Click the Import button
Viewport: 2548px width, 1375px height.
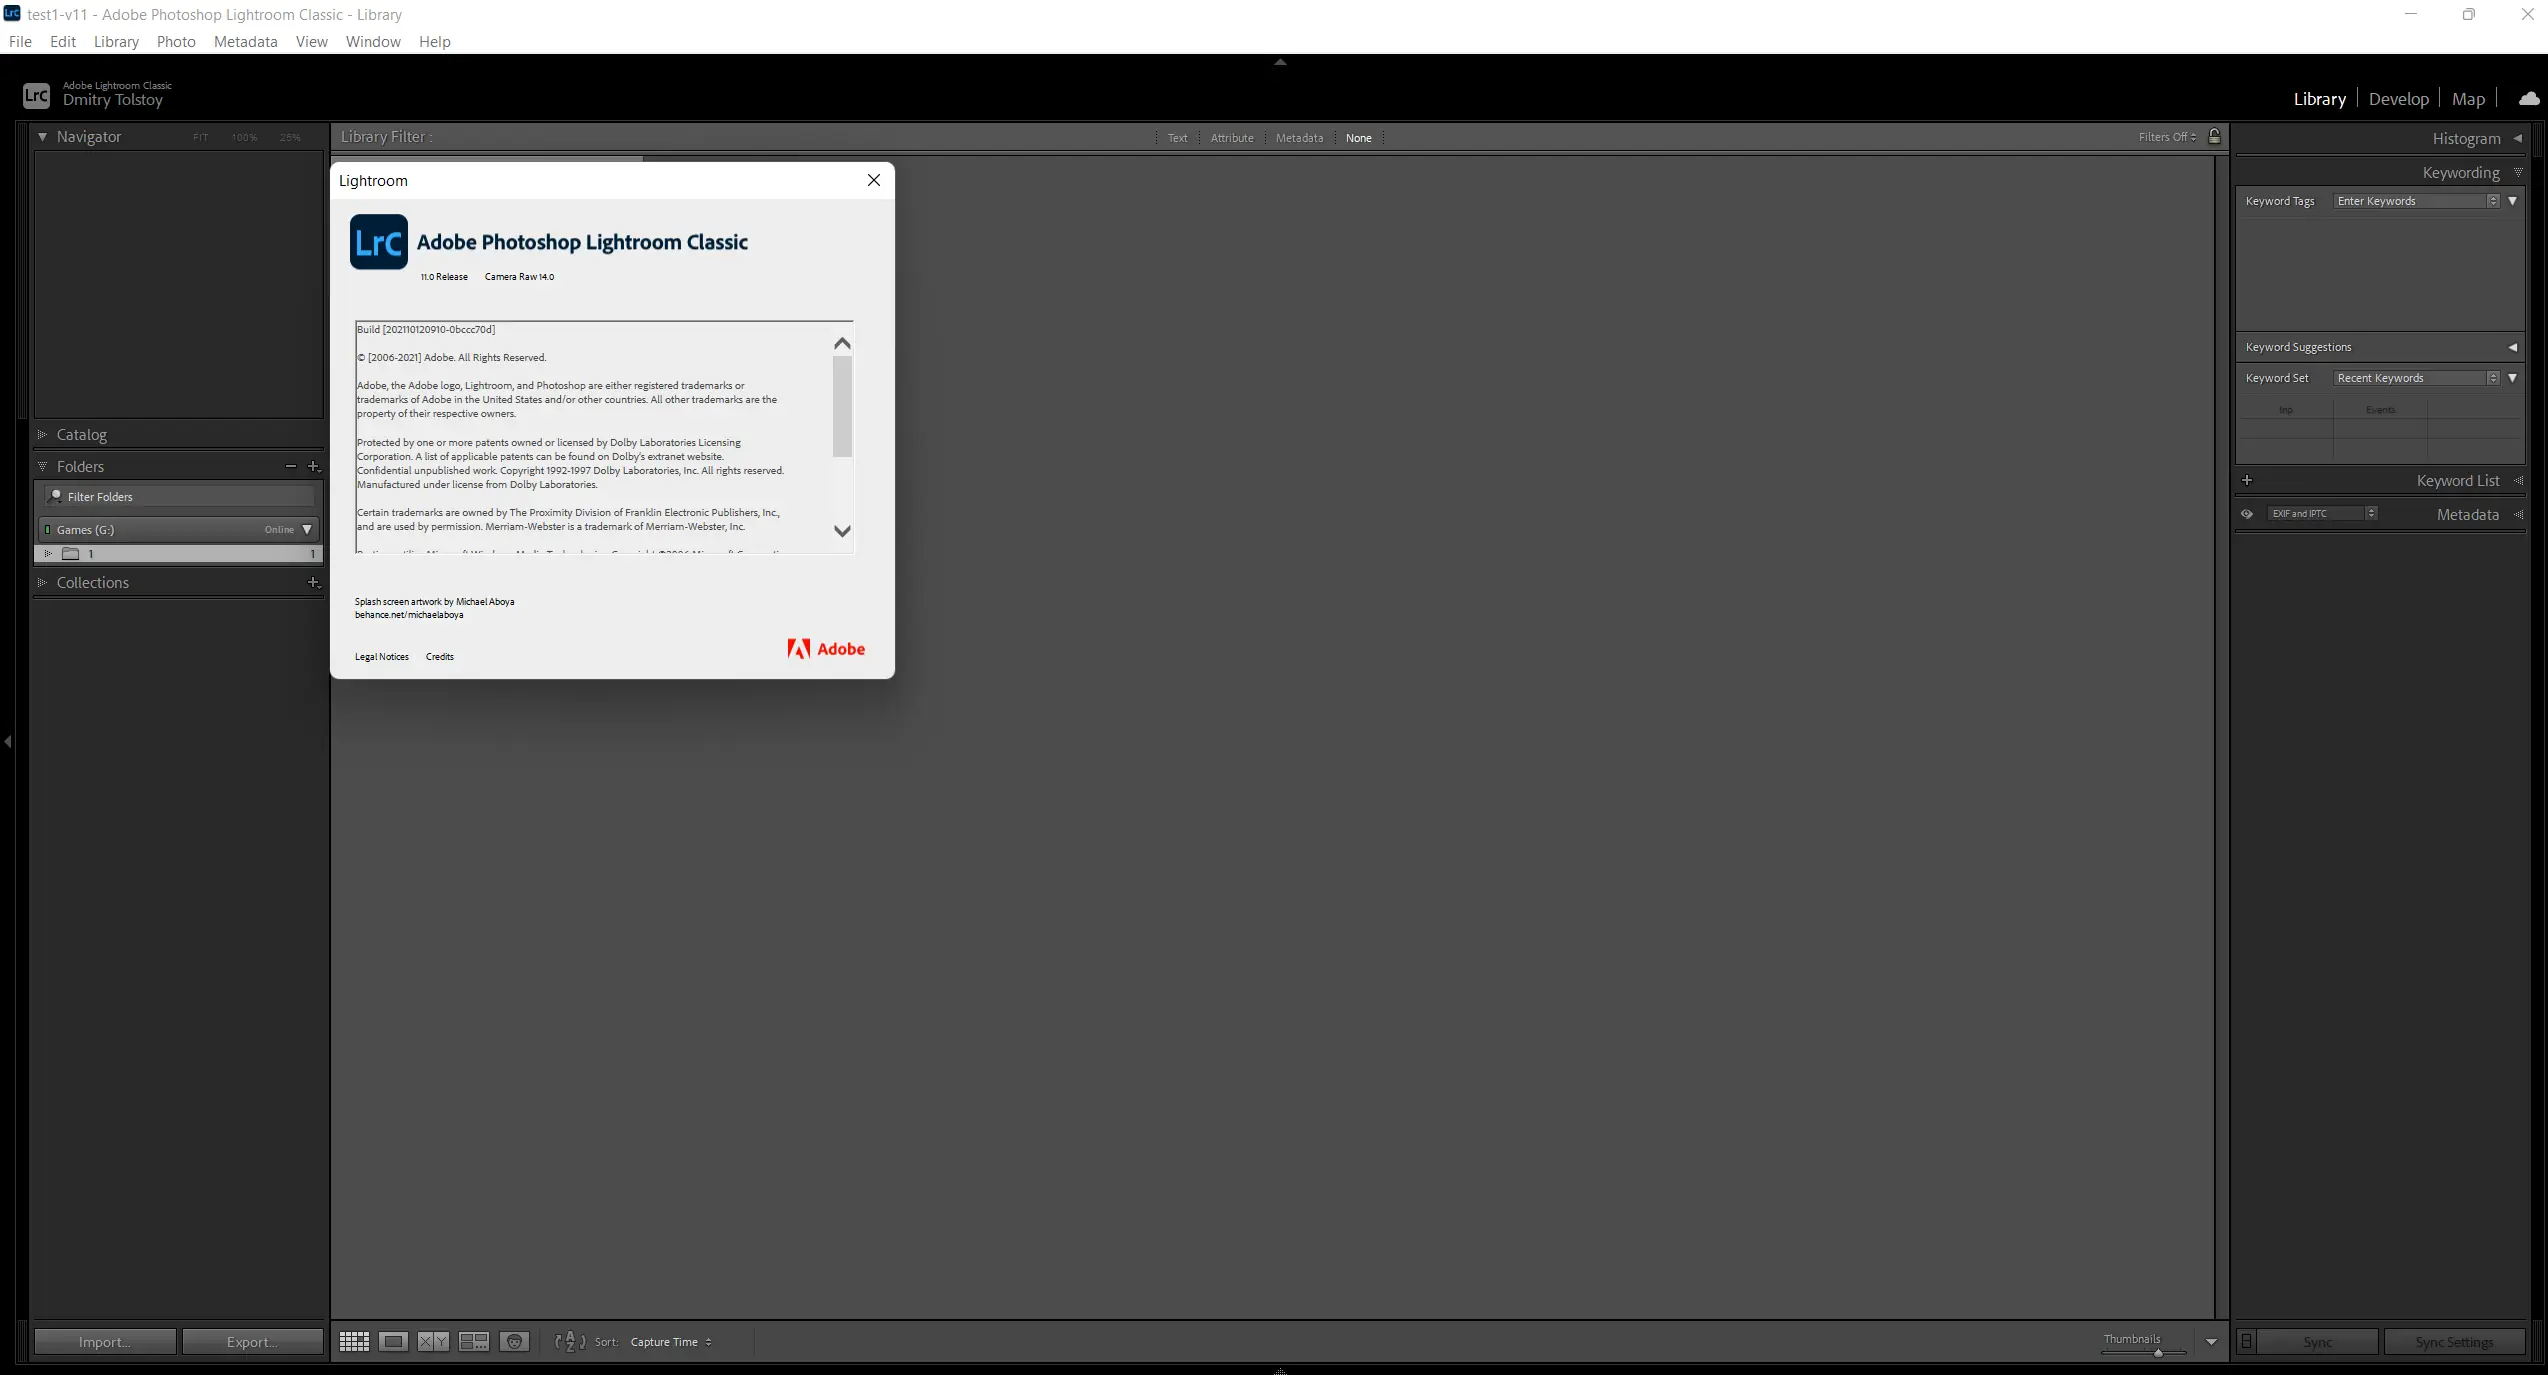click(104, 1341)
